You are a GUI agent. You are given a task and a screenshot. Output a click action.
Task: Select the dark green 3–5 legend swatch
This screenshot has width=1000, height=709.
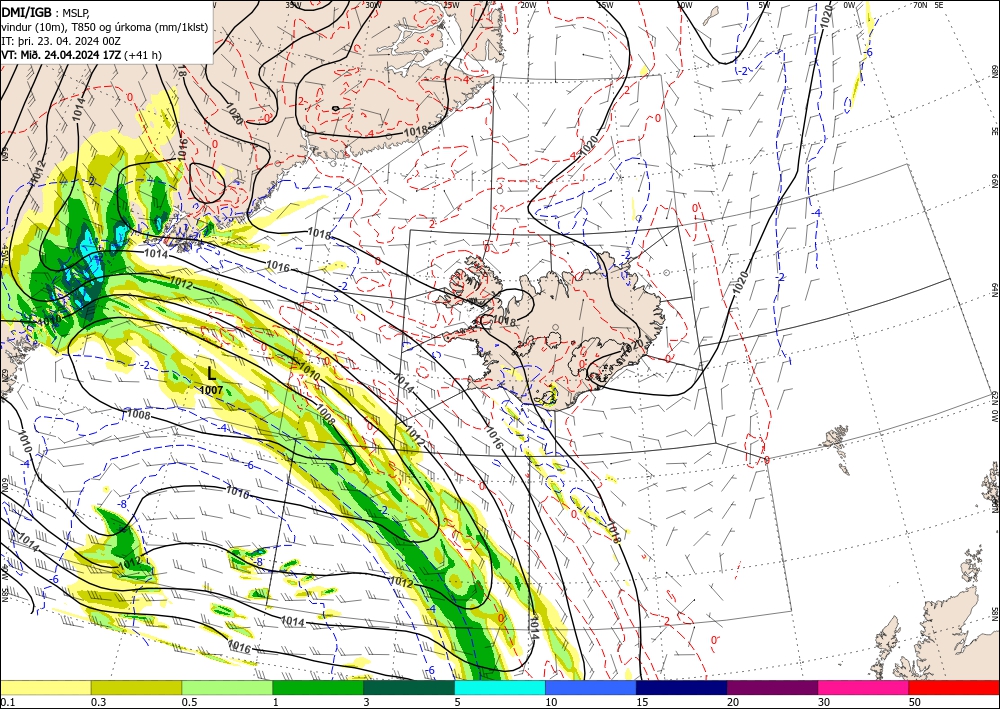click(409, 687)
